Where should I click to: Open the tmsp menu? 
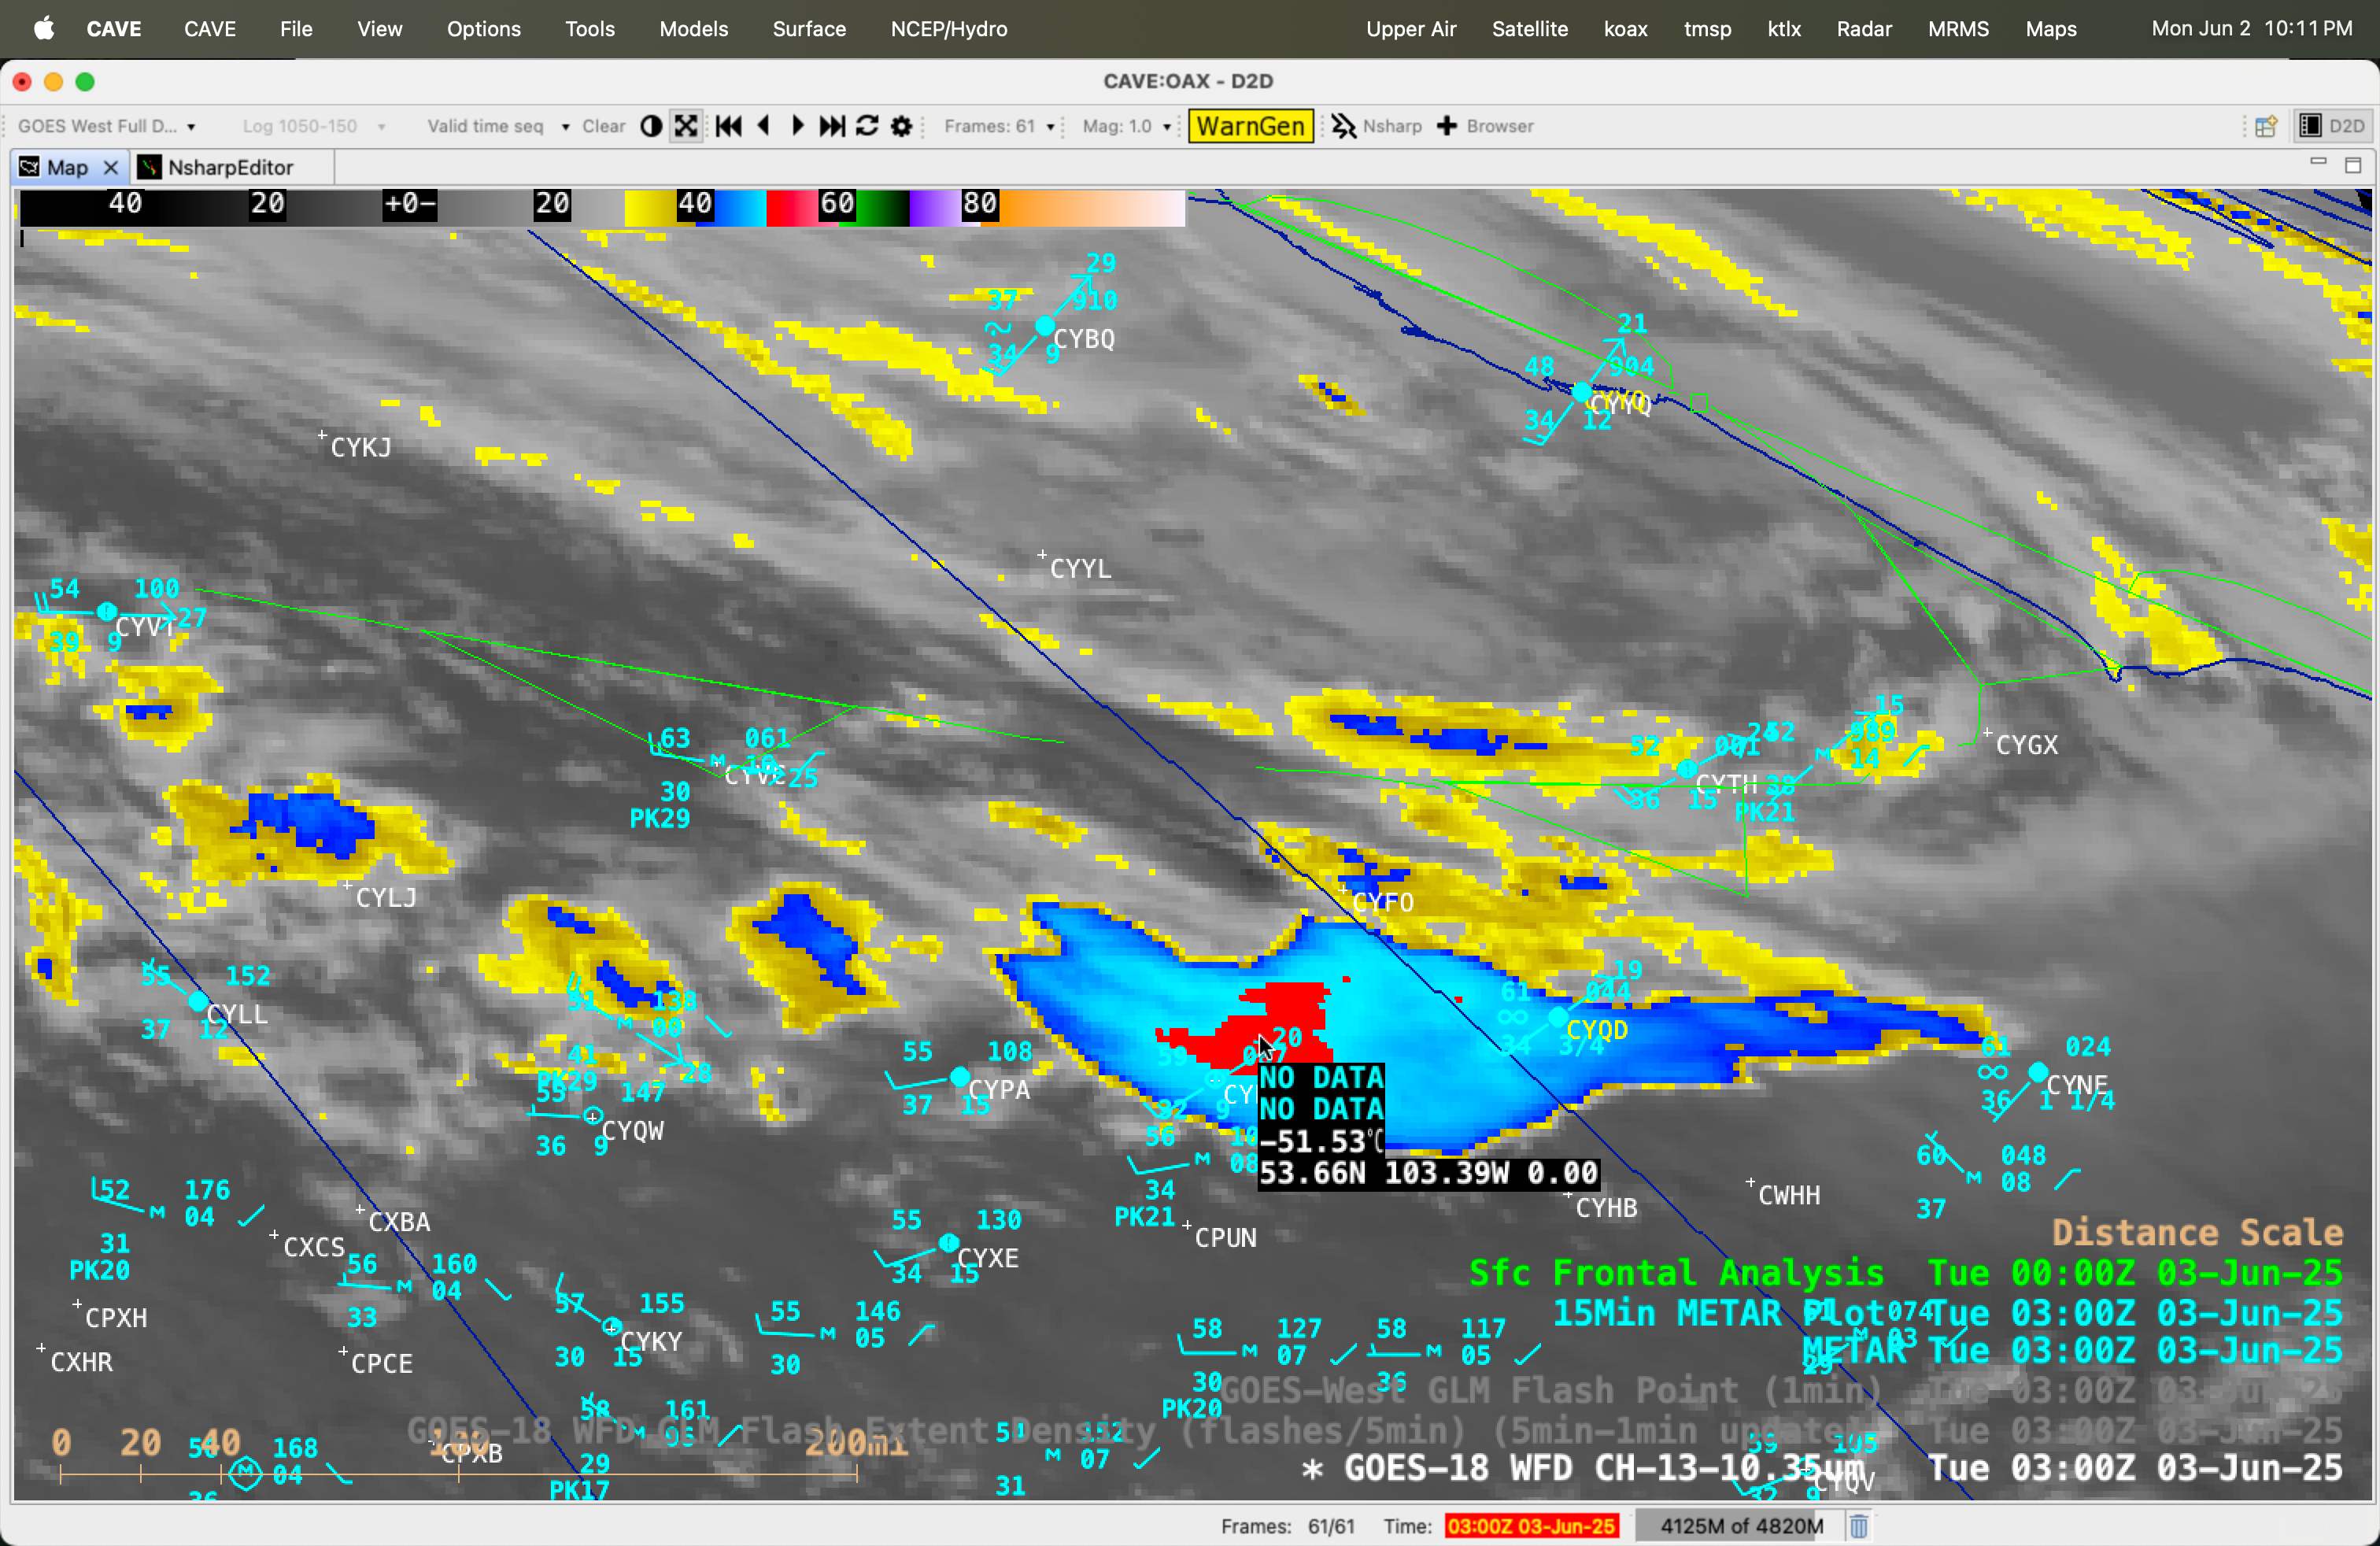pyautogui.click(x=1708, y=28)
